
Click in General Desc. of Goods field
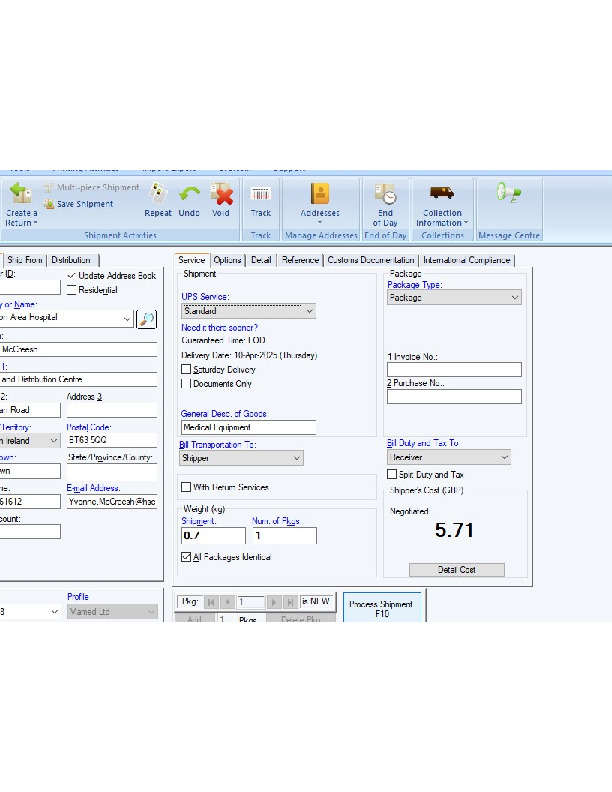point(247,427)
